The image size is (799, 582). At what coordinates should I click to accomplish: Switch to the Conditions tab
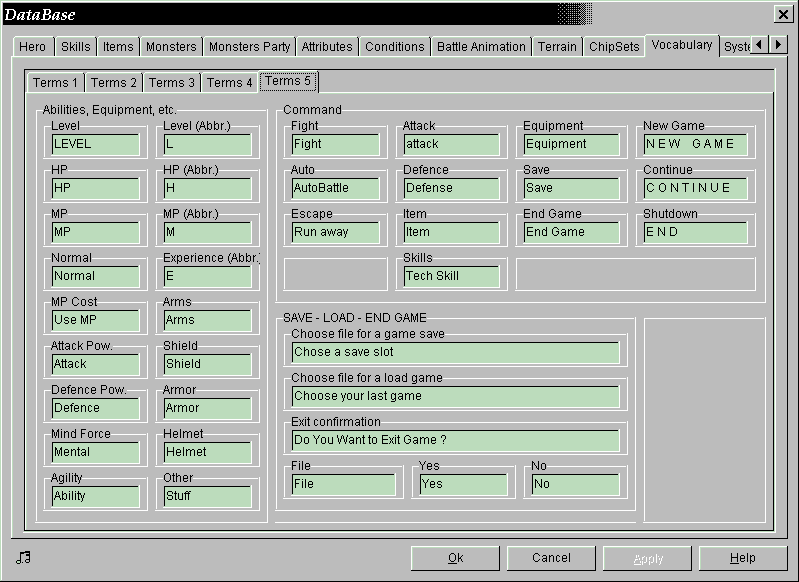(394, 47)
